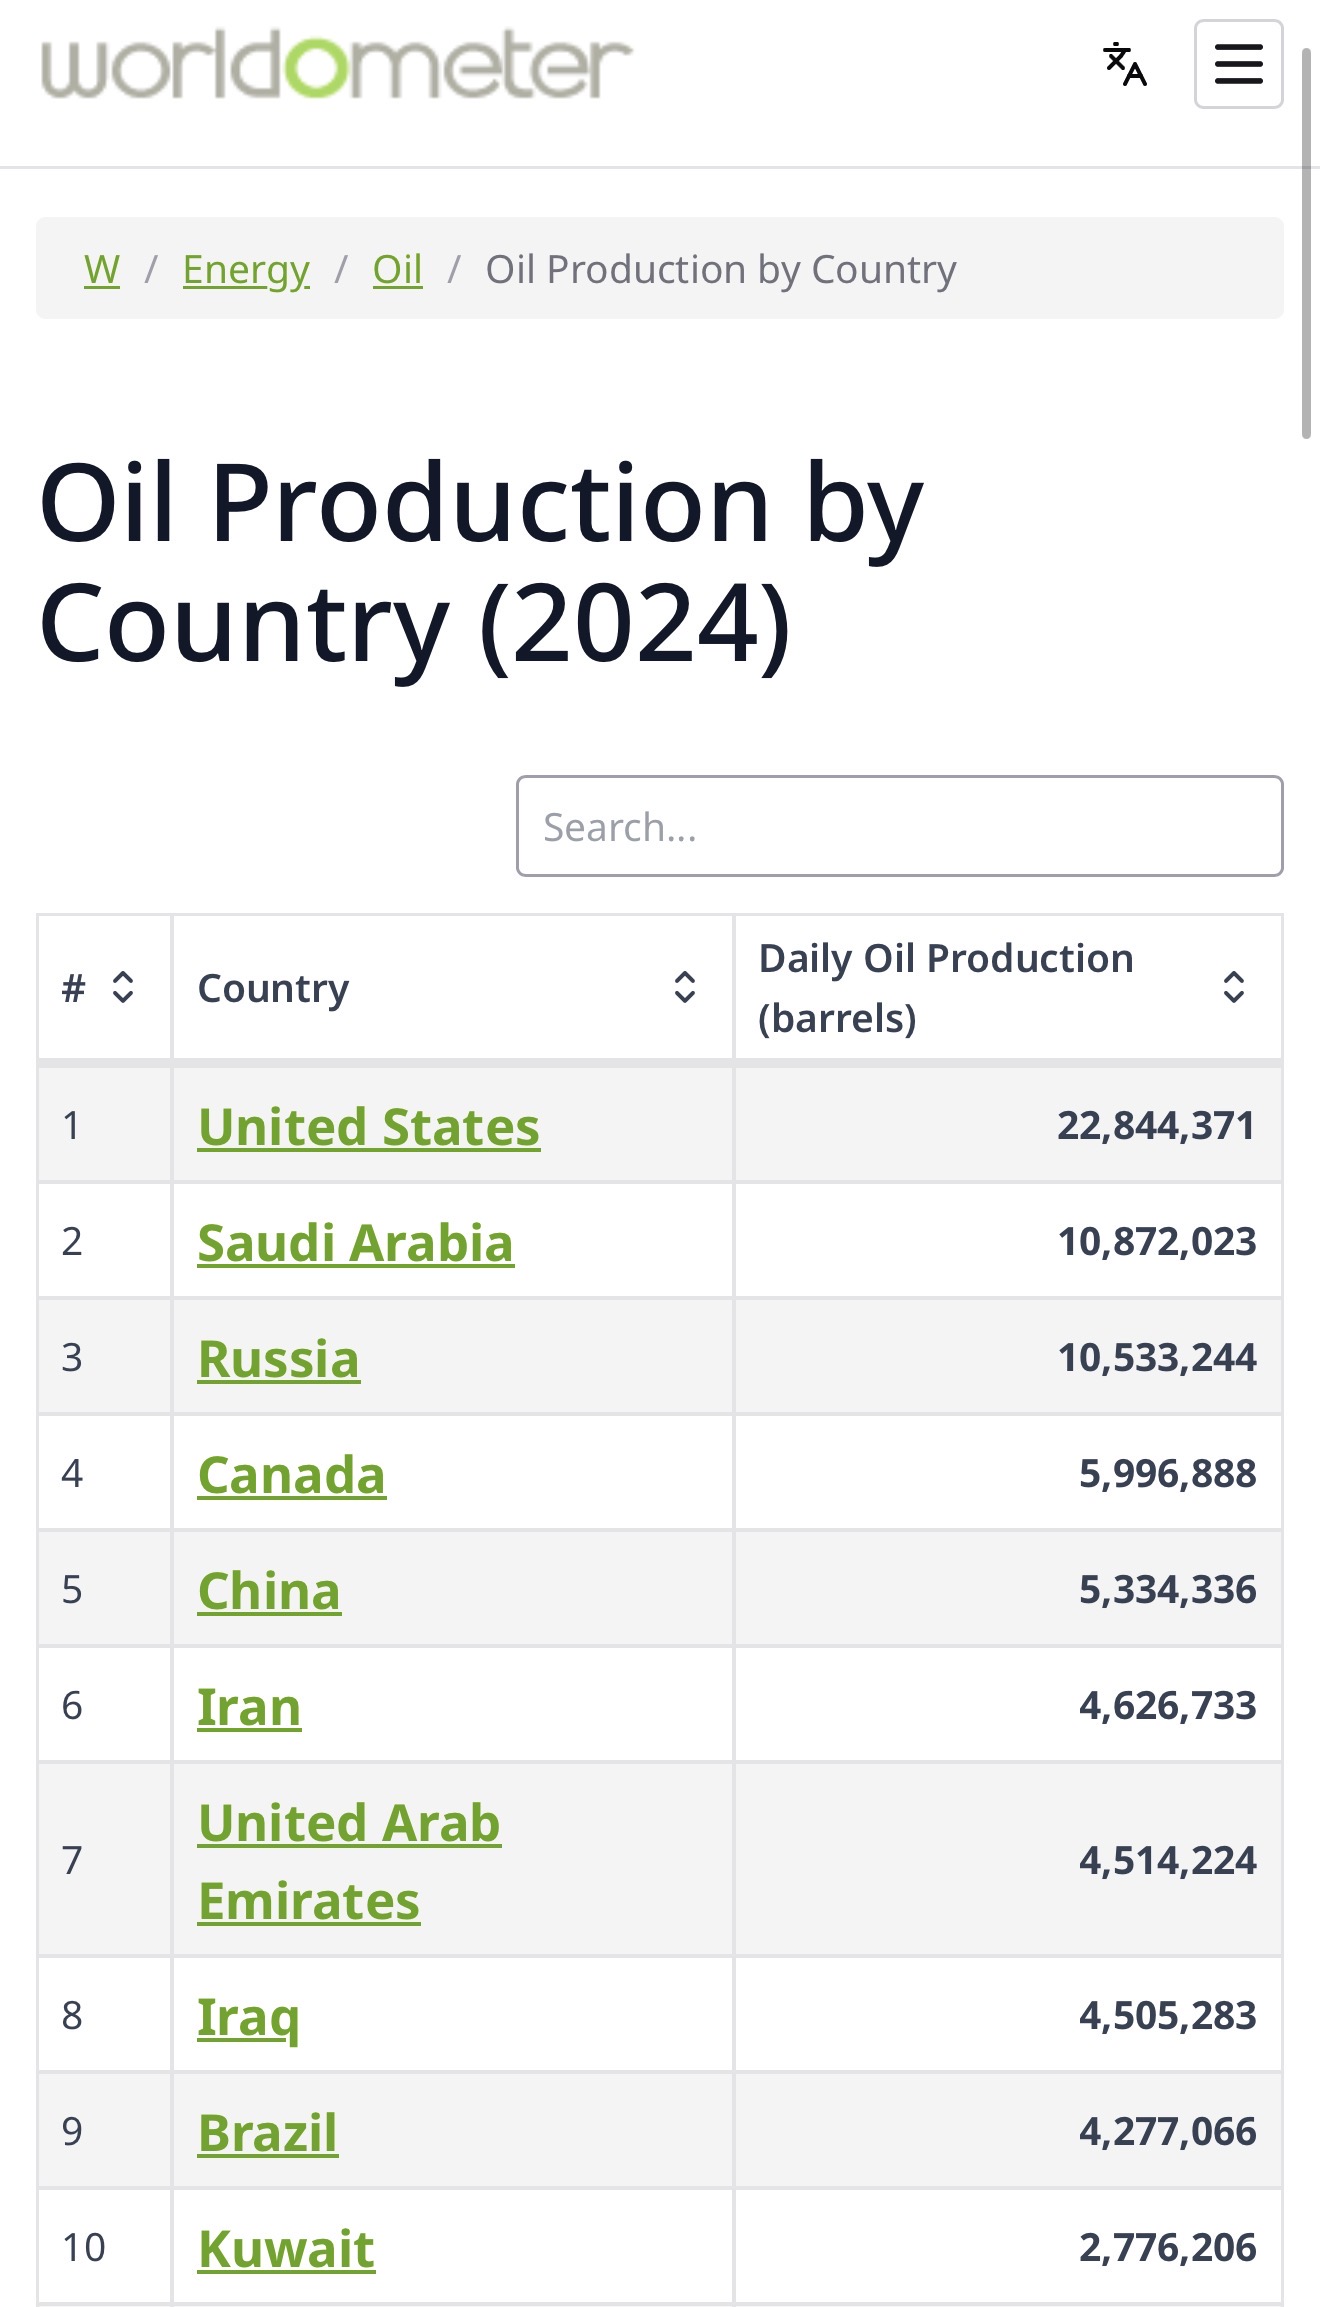Go to the W home breadcrumb
The width and height of the screenshot is (1320, 2307).
point(102,269)
